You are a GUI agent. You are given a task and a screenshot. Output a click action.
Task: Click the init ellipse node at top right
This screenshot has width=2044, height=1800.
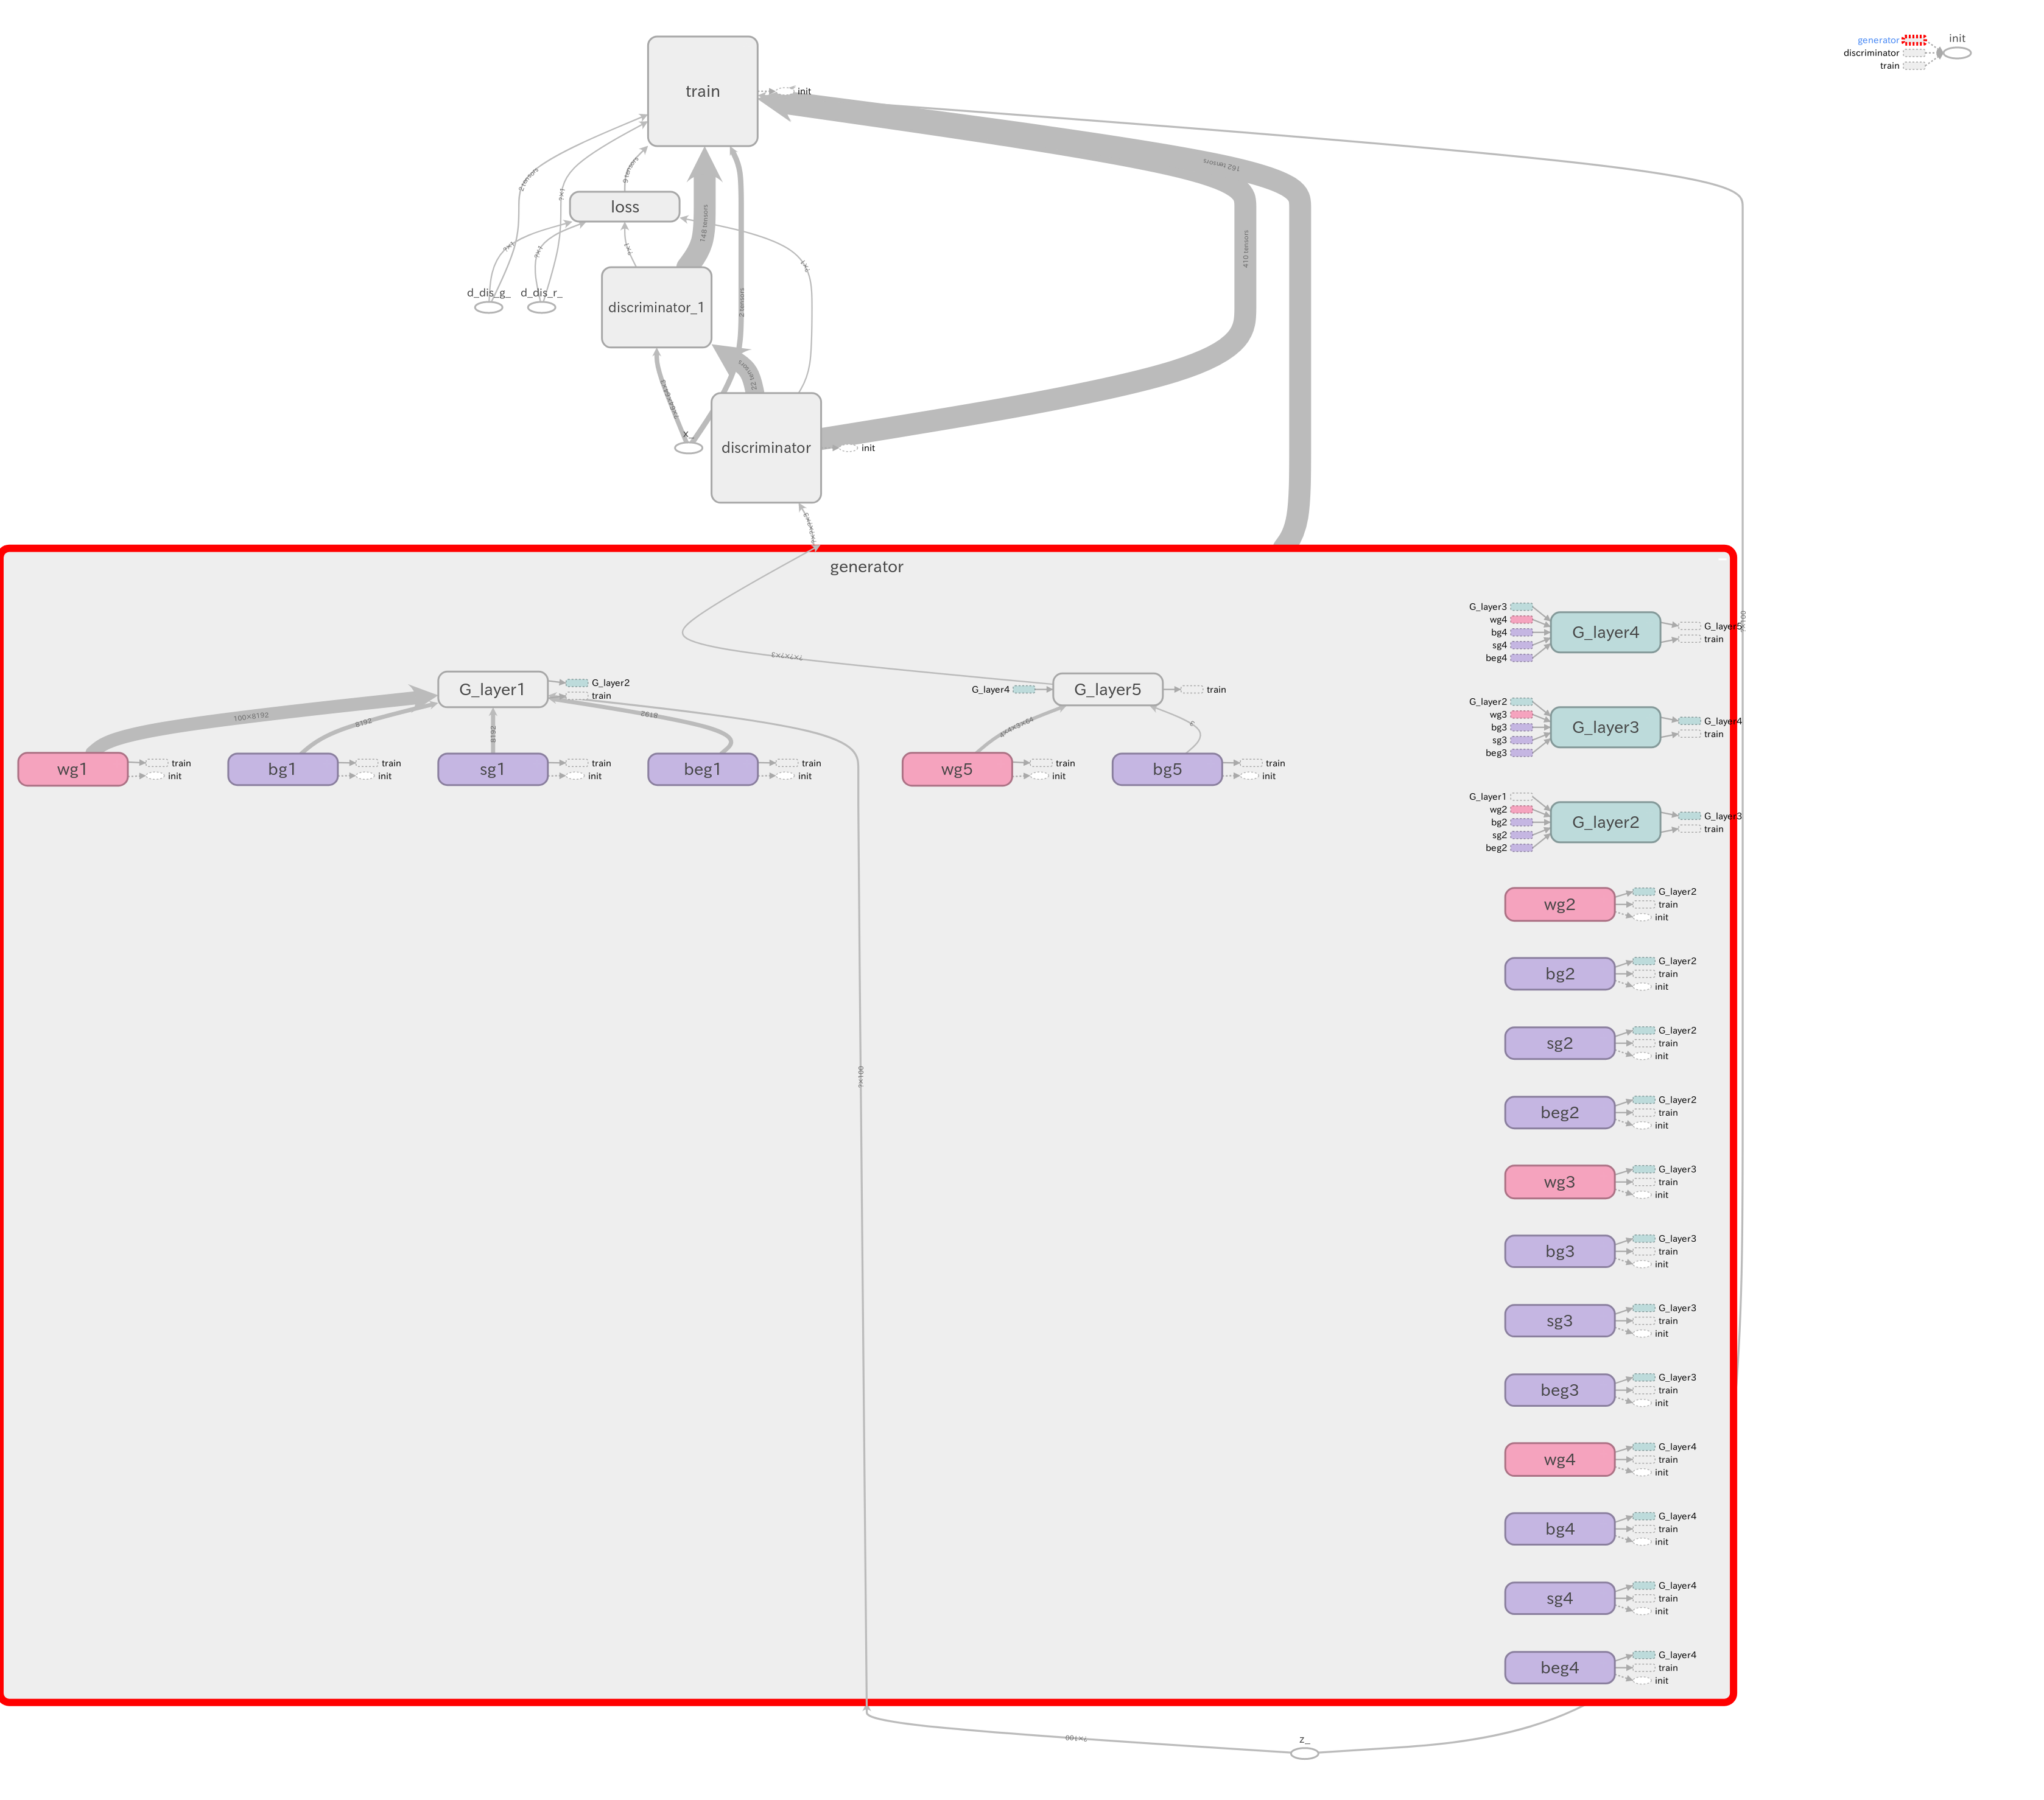tap(1956, 53)
